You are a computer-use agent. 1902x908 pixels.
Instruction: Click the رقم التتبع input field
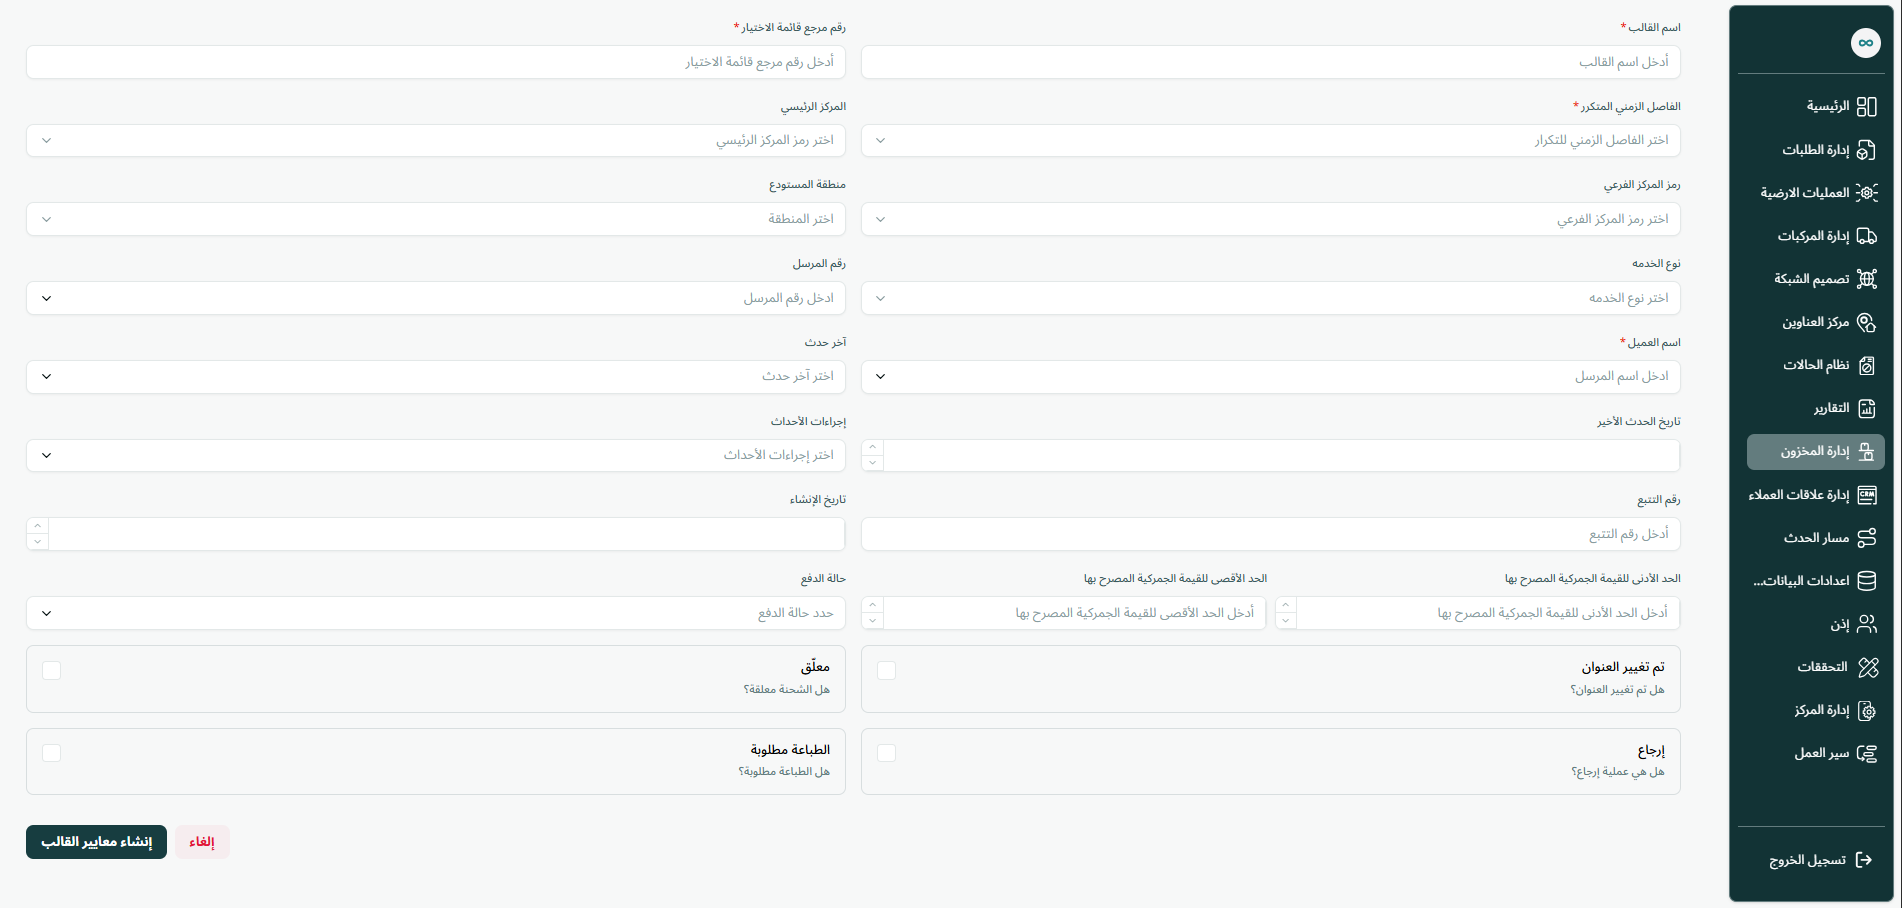tap(1270, 534)
